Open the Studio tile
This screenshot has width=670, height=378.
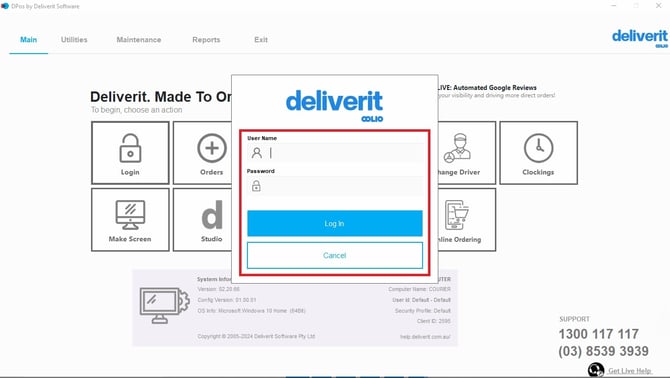click(x=203, y=220)
